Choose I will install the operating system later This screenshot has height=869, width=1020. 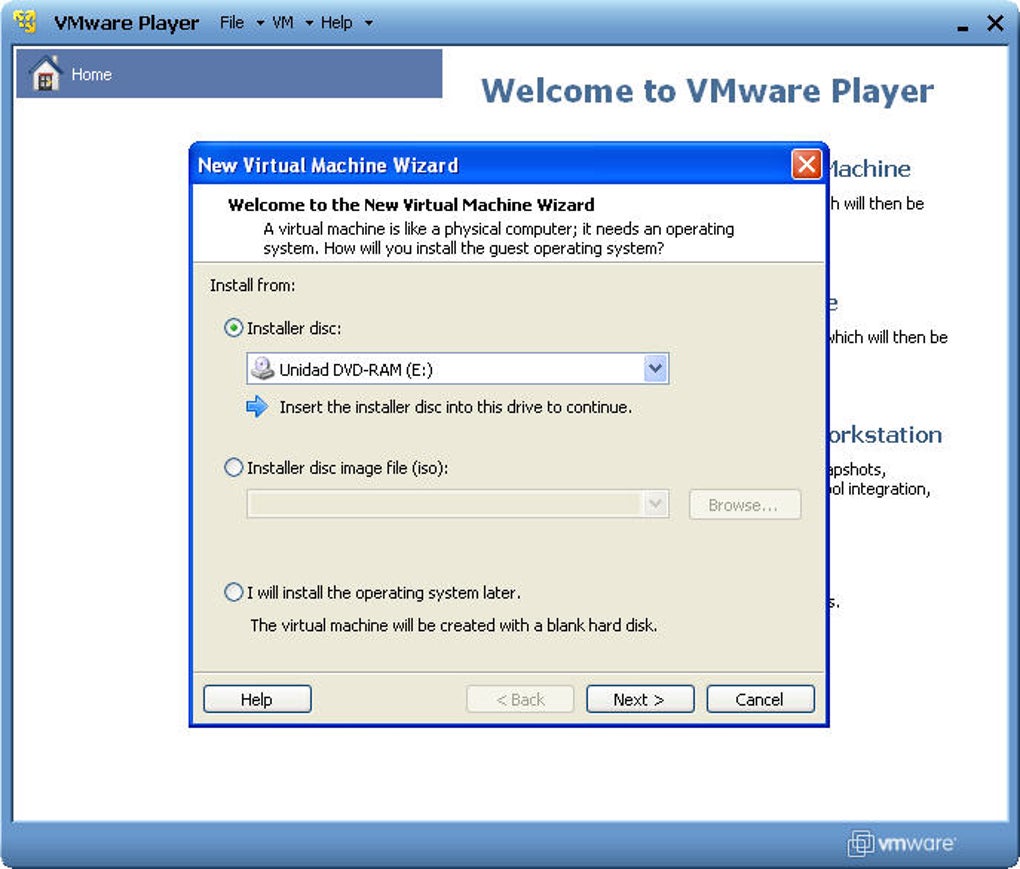coord(234,593)
